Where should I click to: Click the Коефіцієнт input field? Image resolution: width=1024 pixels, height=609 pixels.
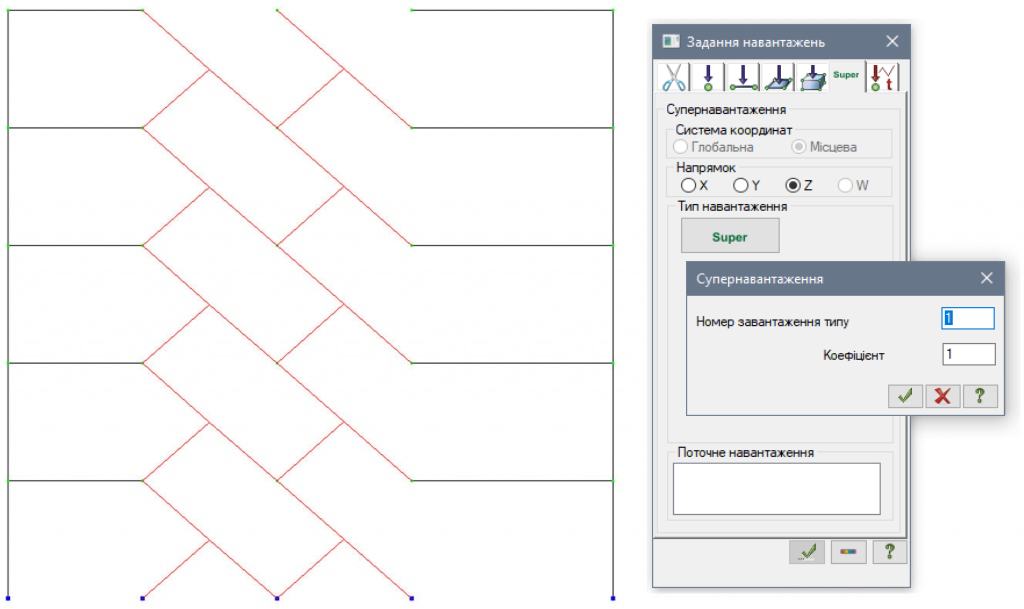tap(968, 355)
